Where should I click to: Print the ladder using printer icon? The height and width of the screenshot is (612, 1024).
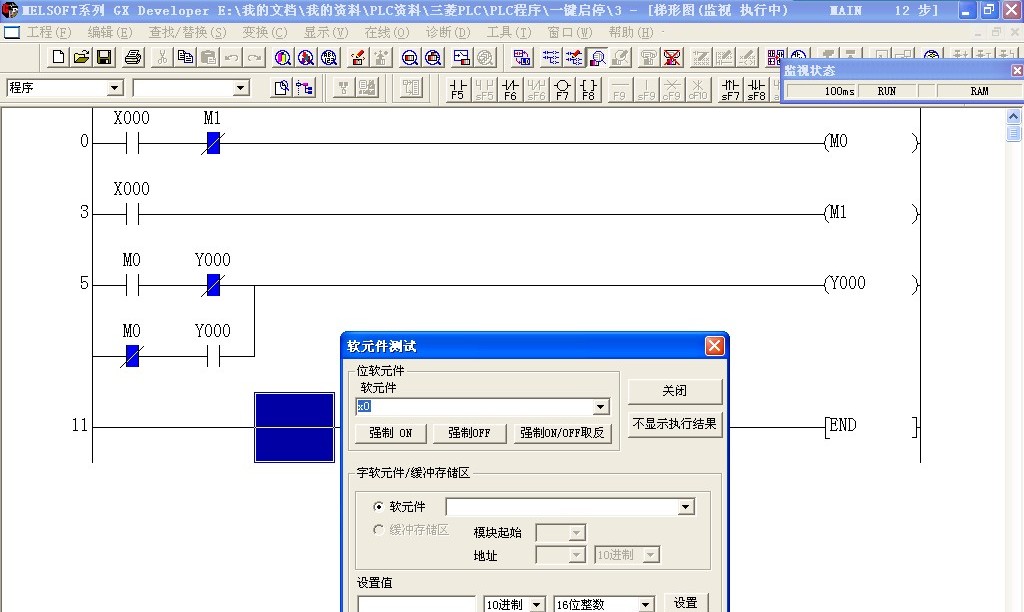(x=133, y=57)
